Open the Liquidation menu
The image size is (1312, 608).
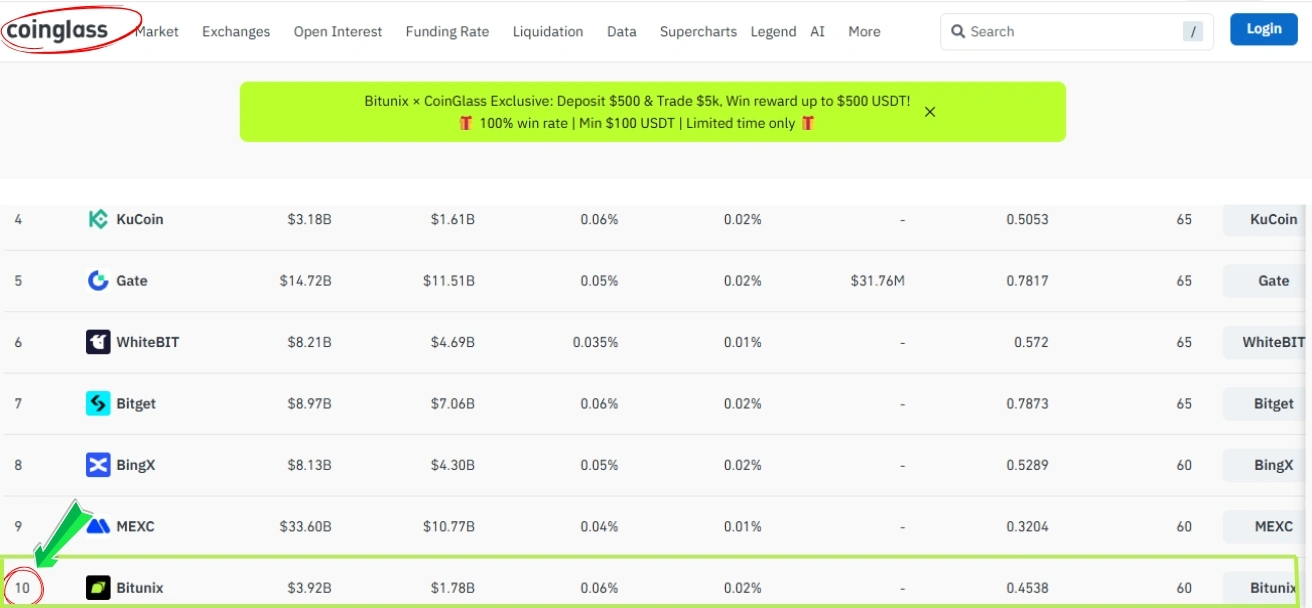click(548, 32)
